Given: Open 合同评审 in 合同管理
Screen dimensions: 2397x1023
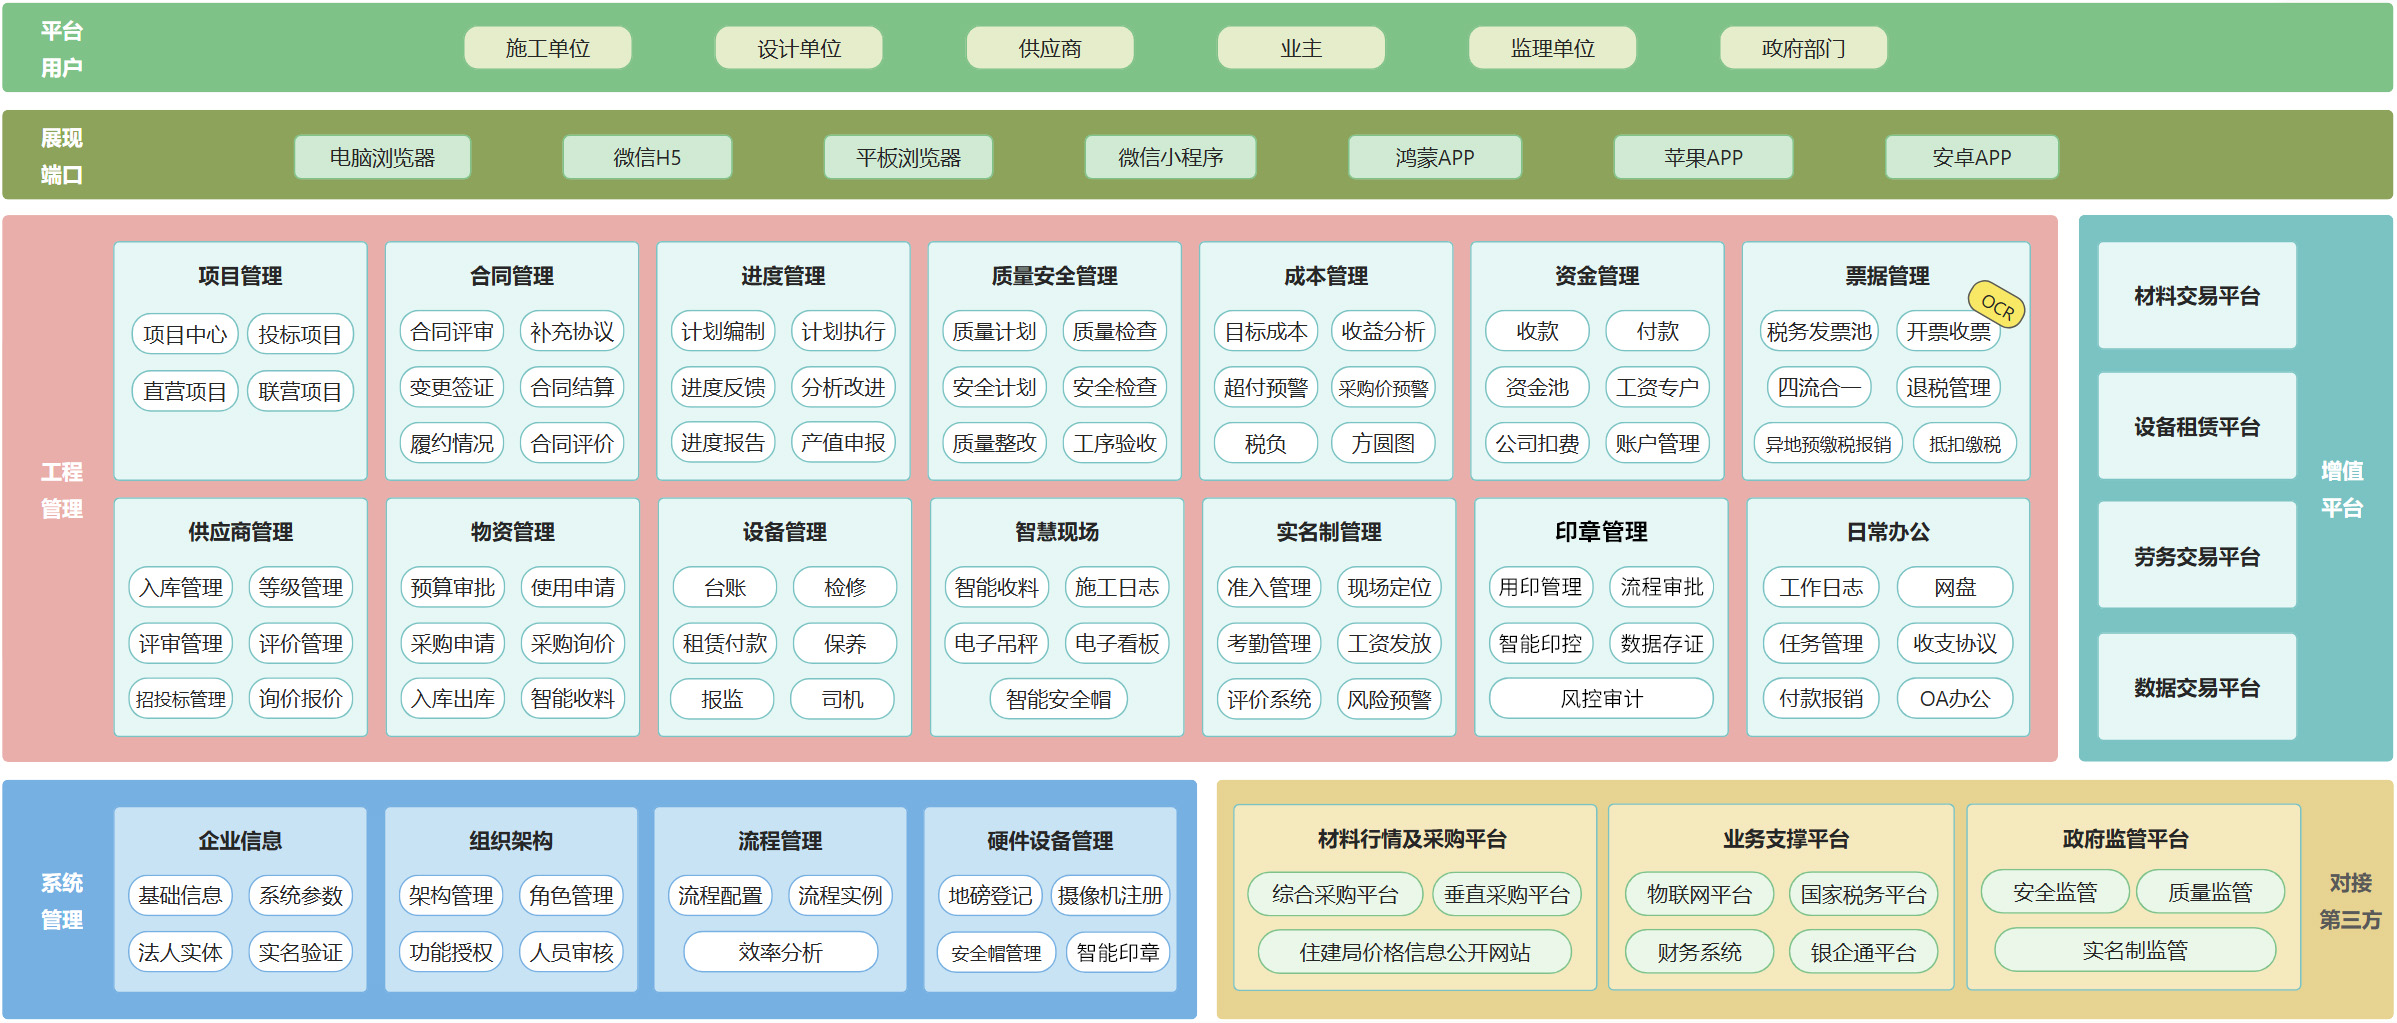Looking at the screenshot, I should point(452,332).
